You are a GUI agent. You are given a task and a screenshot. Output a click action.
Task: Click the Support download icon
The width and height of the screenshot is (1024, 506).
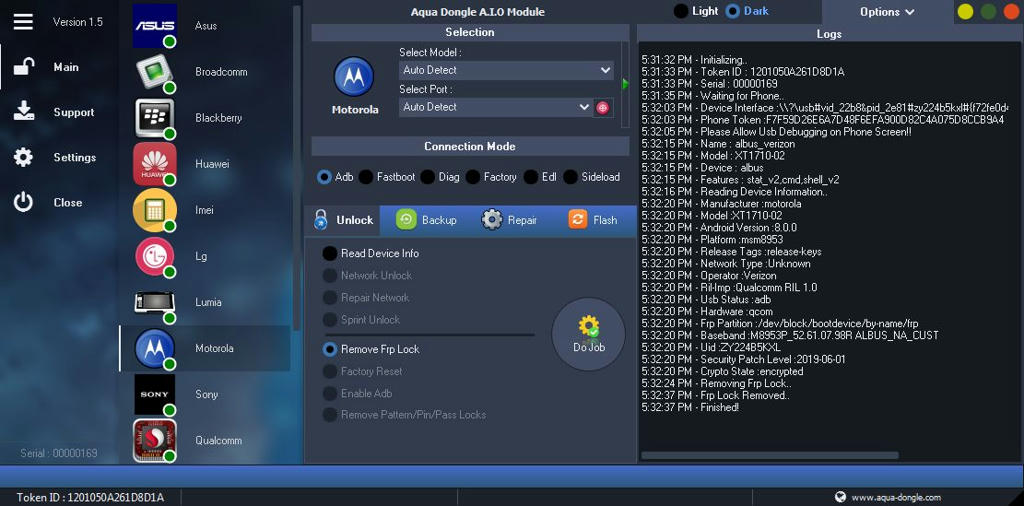[x=24, y=112]
